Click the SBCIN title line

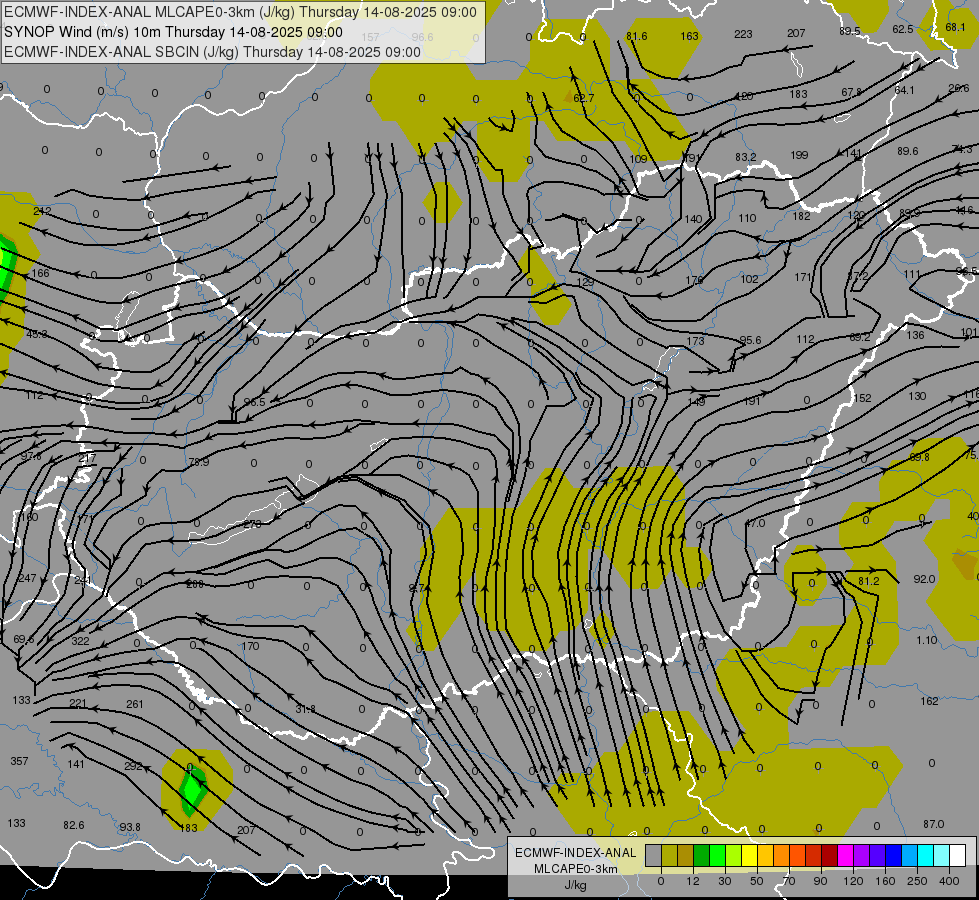coord(212,52)
